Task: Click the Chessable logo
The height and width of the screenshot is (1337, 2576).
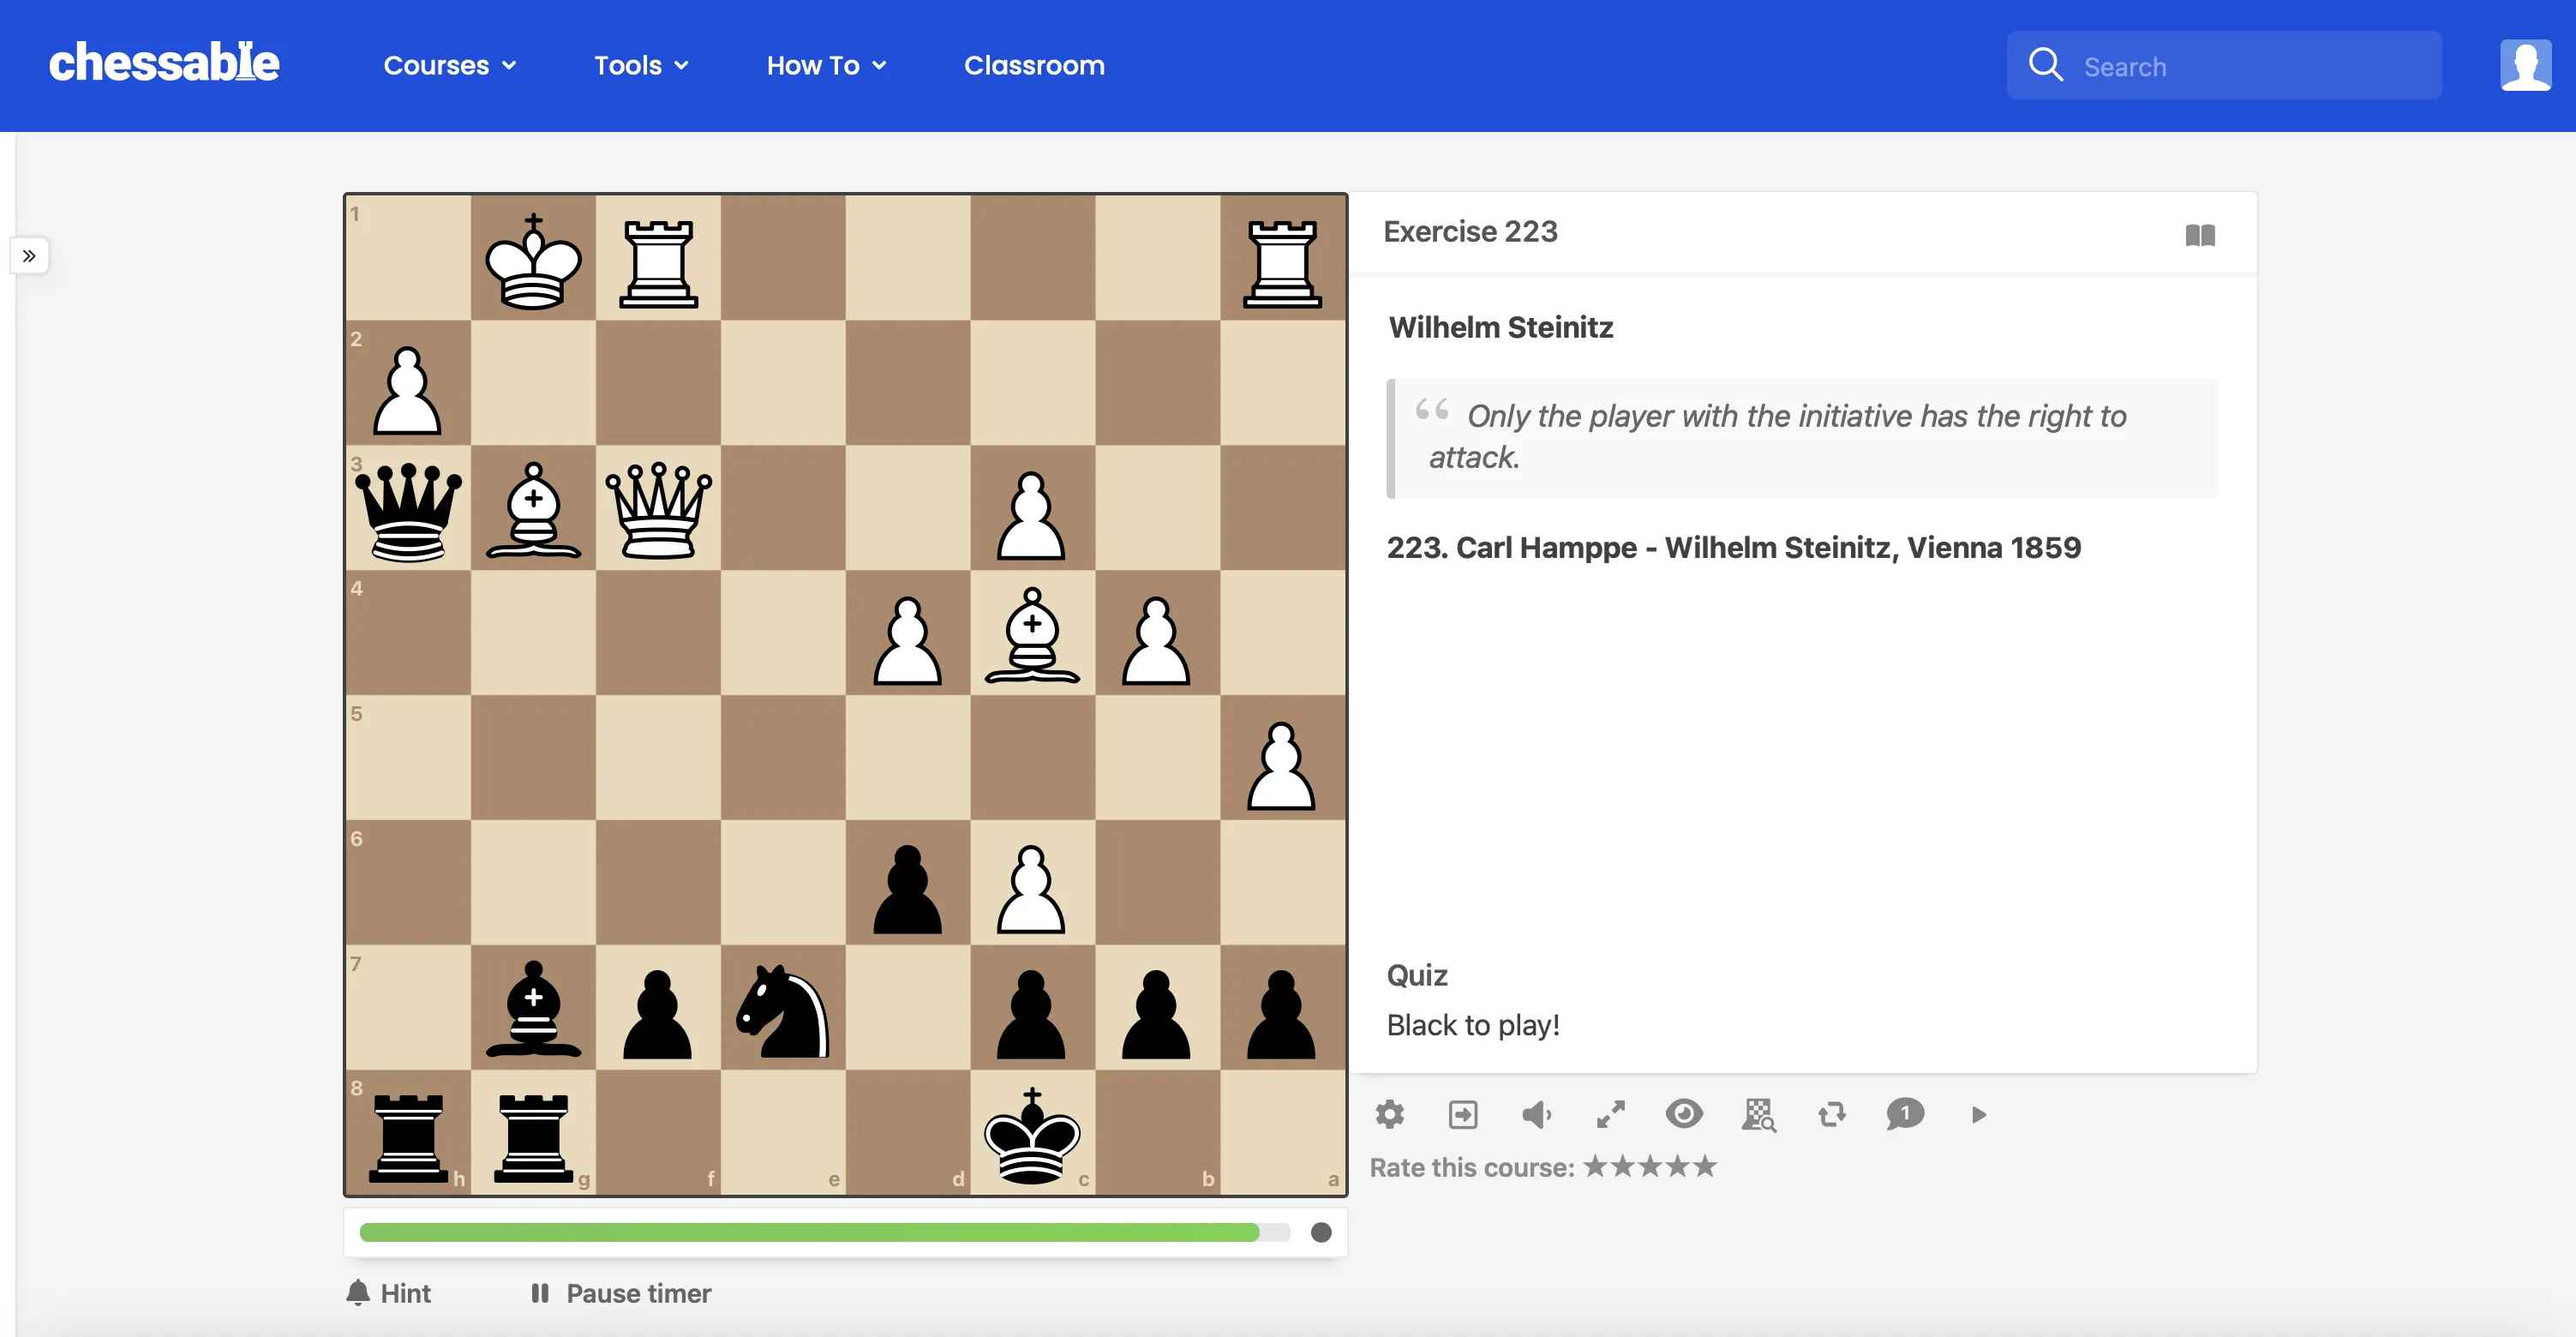Action: [164, 63]
